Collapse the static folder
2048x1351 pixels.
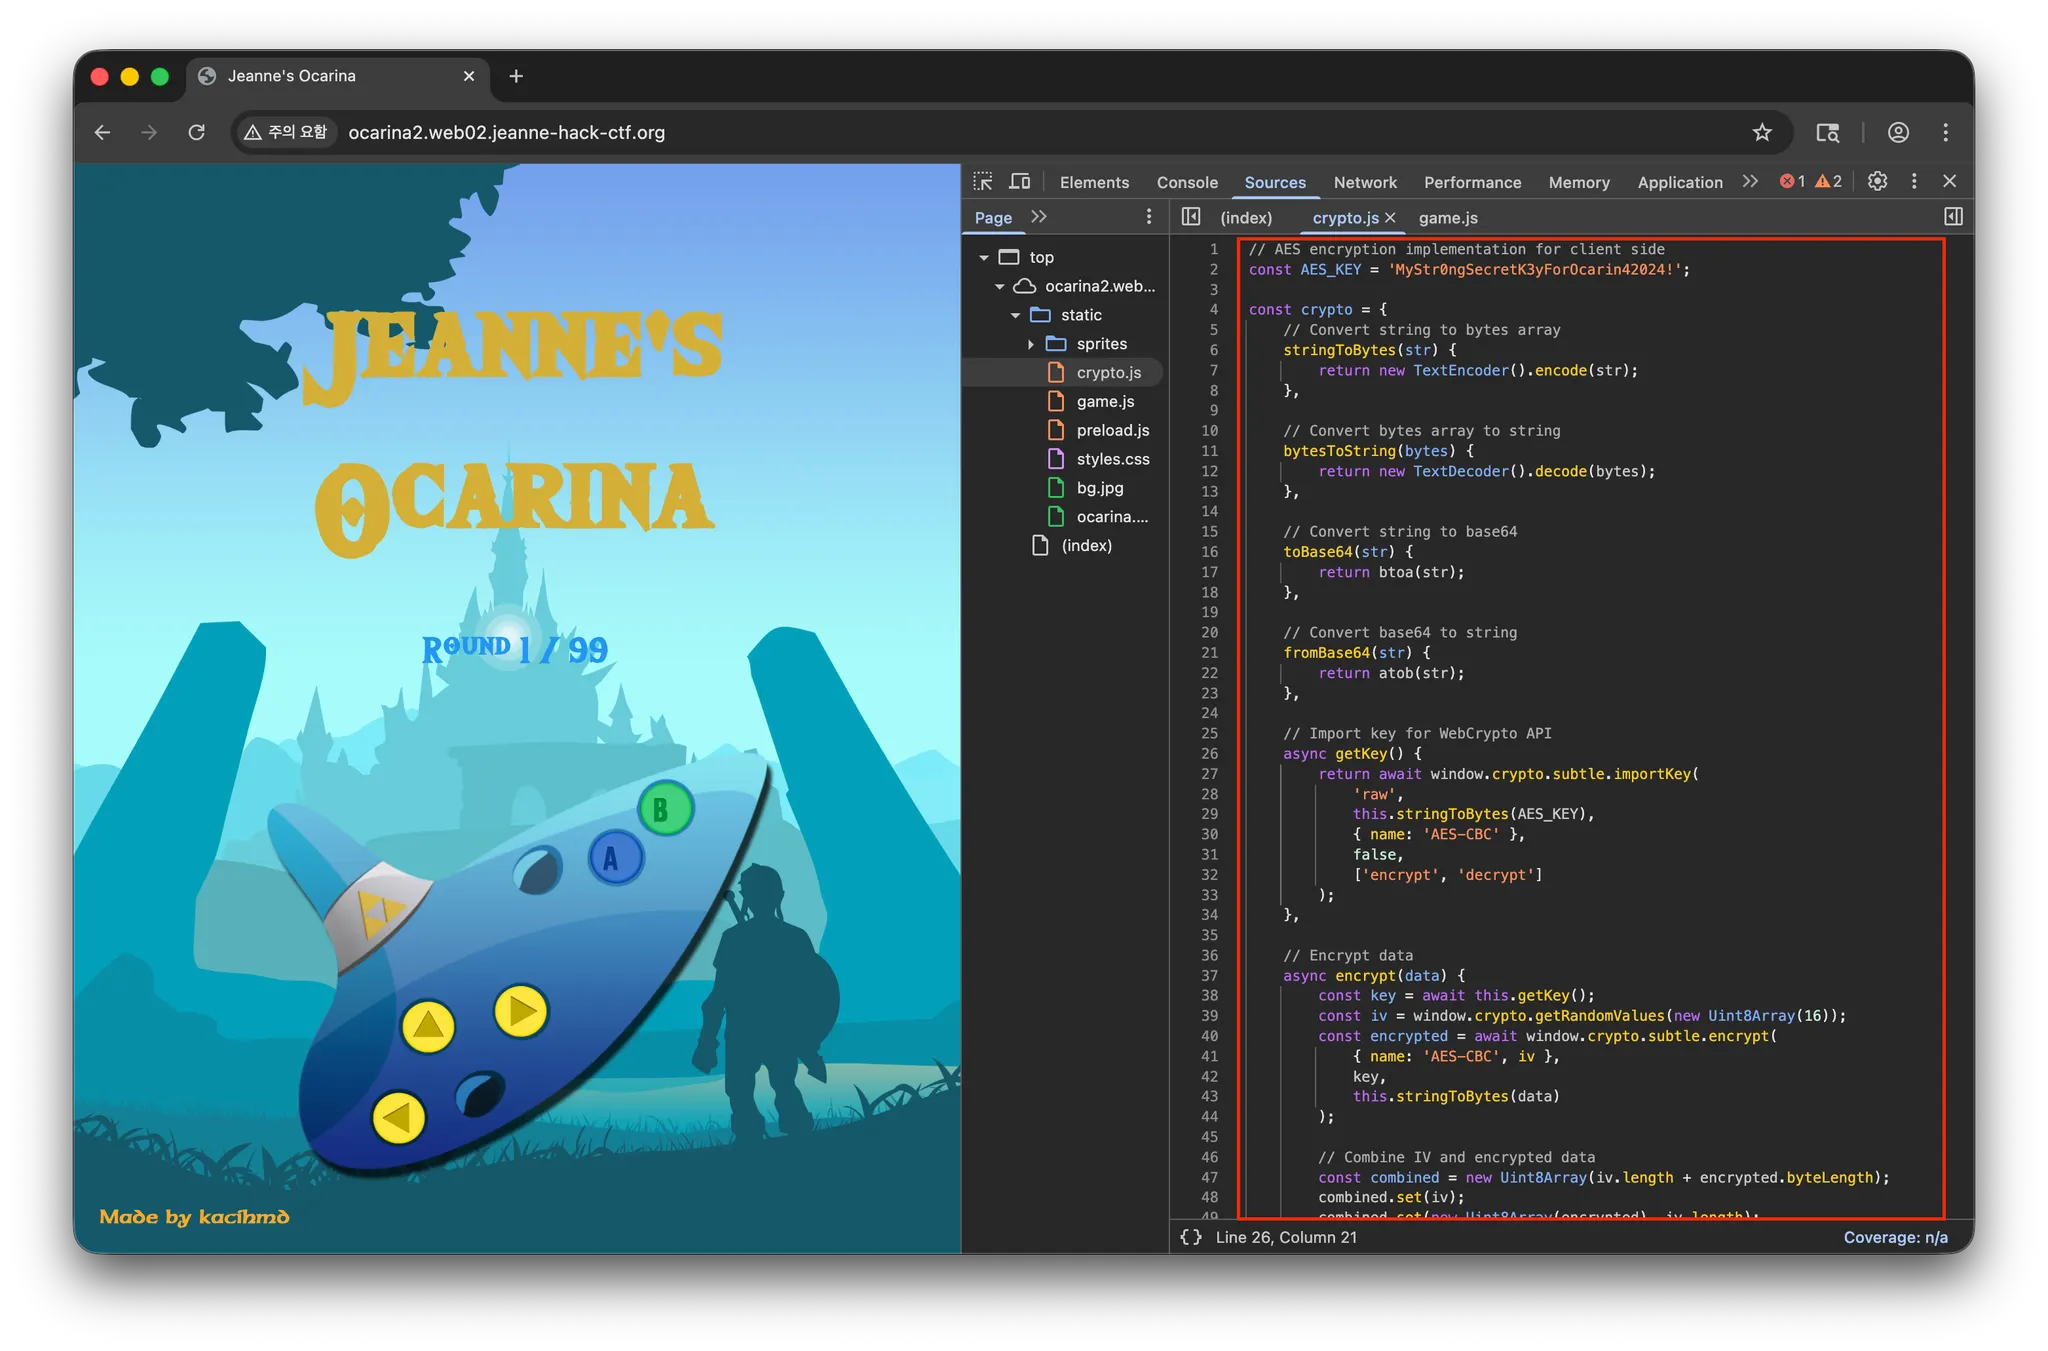1015,315
